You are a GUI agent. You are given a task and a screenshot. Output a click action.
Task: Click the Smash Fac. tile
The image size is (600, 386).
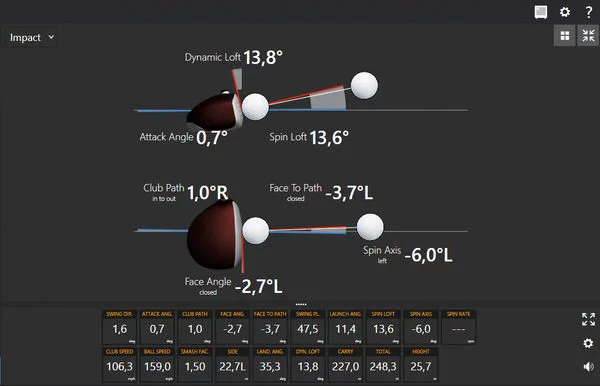(195, 364)
